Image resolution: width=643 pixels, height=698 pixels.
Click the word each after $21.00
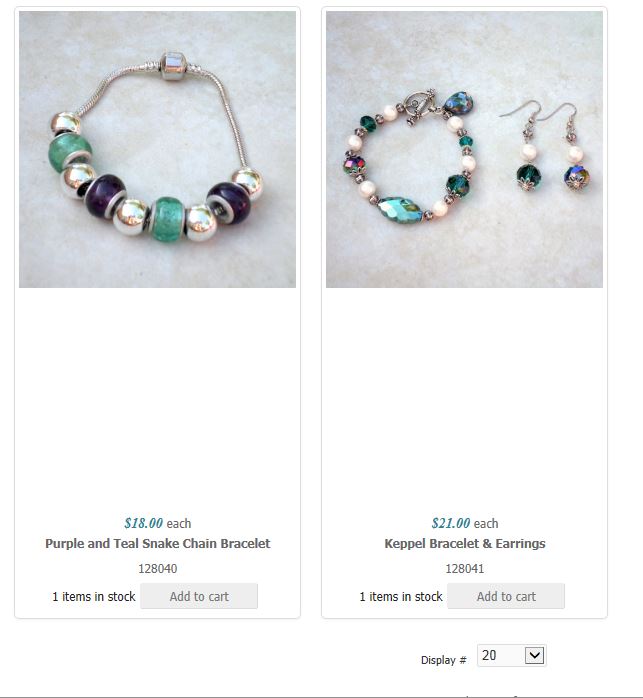(x=486, y=524)
